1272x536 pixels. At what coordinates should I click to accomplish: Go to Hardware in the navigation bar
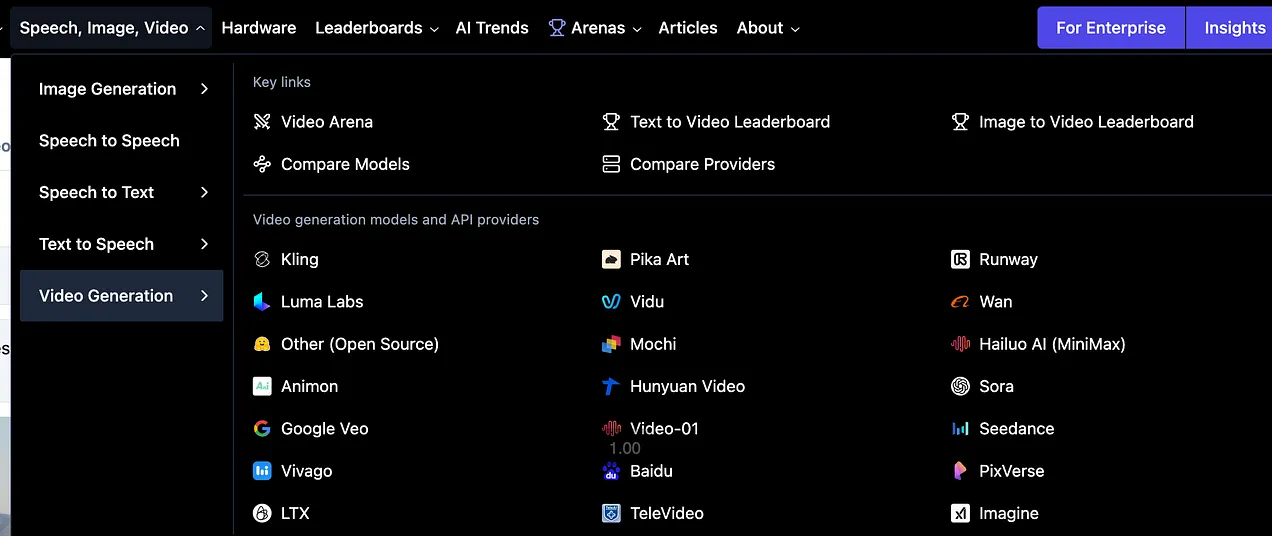[259, 28]
